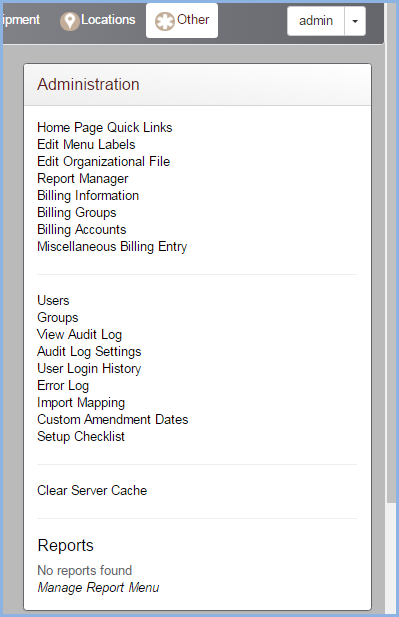Open Manage Report Menu link
399x617 pixels.
coord(98,587)
